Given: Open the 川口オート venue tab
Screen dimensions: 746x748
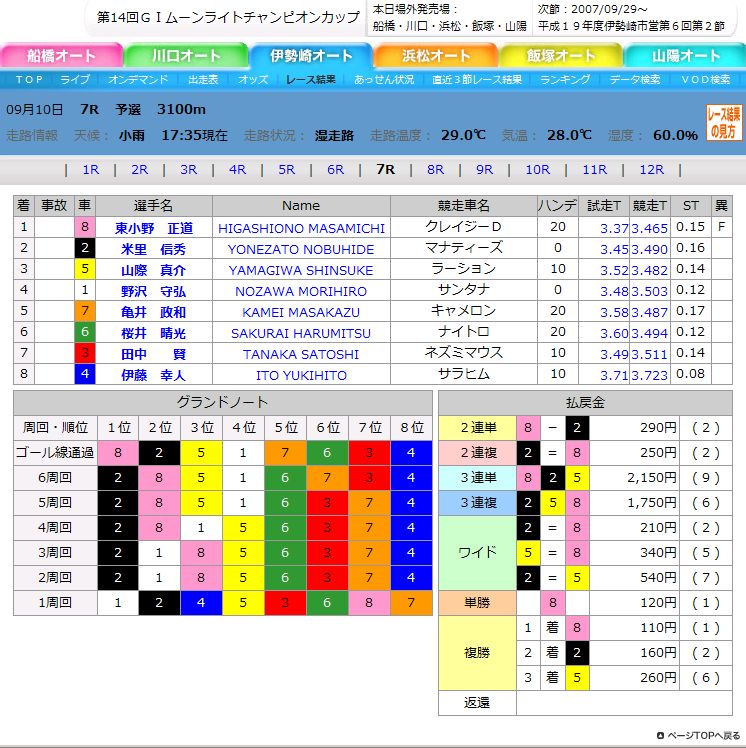Looking at the screenshot, I should [186, 56].
